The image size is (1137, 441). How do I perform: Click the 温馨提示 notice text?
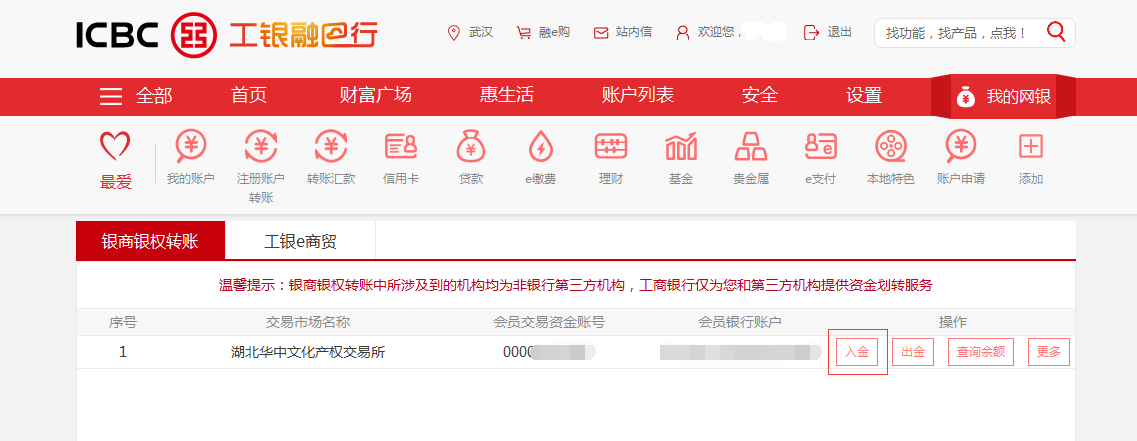click(x=575, y=285)
